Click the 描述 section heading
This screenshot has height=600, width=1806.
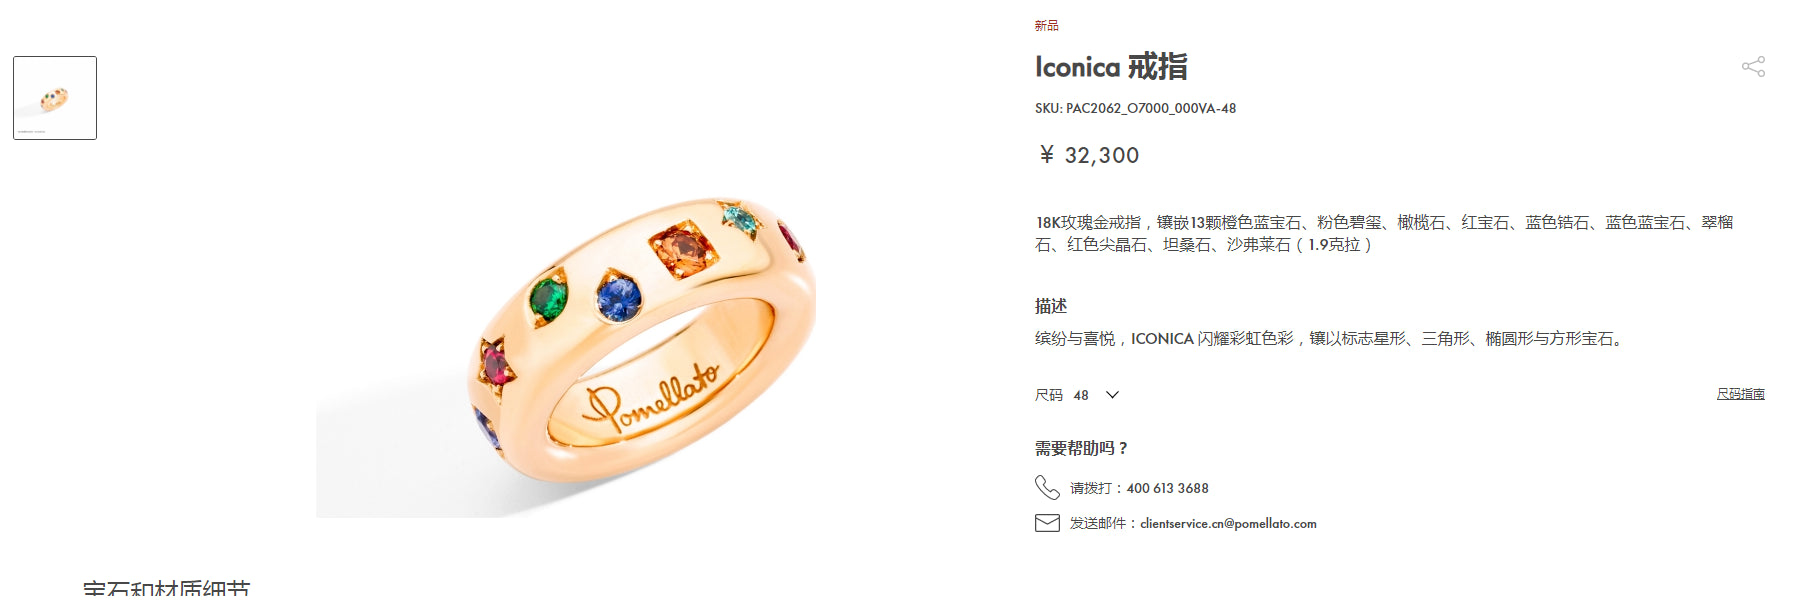click(x=1051, y=306)
